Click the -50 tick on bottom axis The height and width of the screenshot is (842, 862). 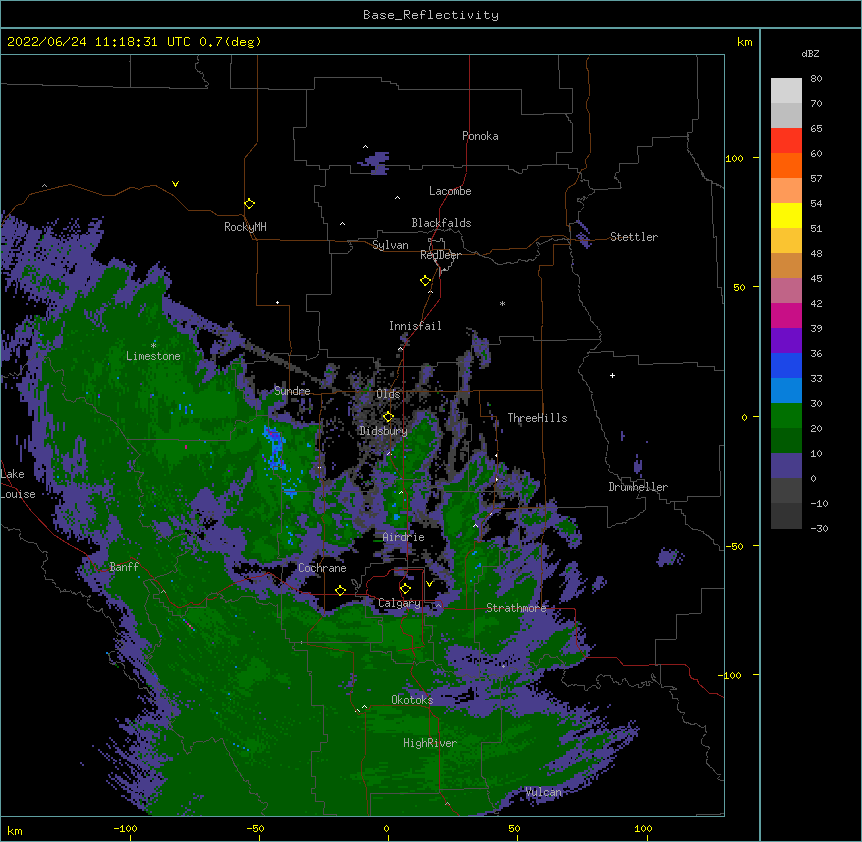click(x=255, y=828)
